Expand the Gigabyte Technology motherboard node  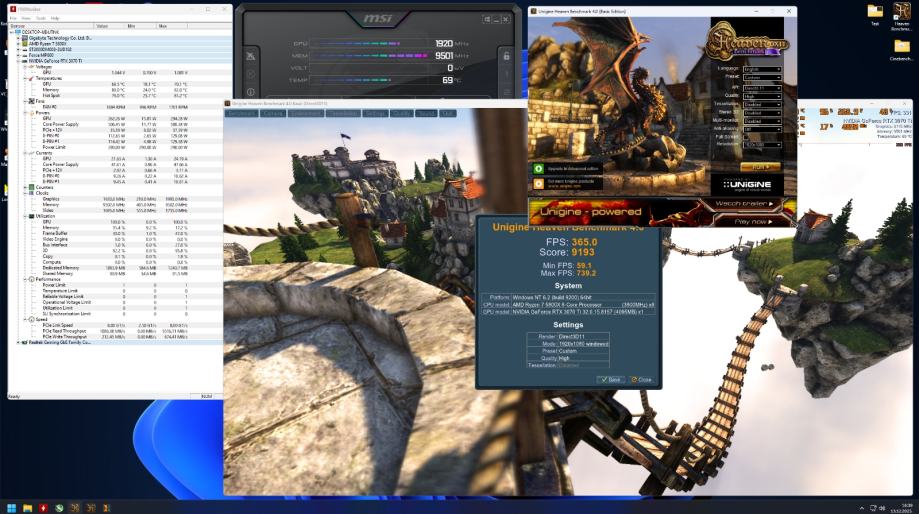pos(19,38)
